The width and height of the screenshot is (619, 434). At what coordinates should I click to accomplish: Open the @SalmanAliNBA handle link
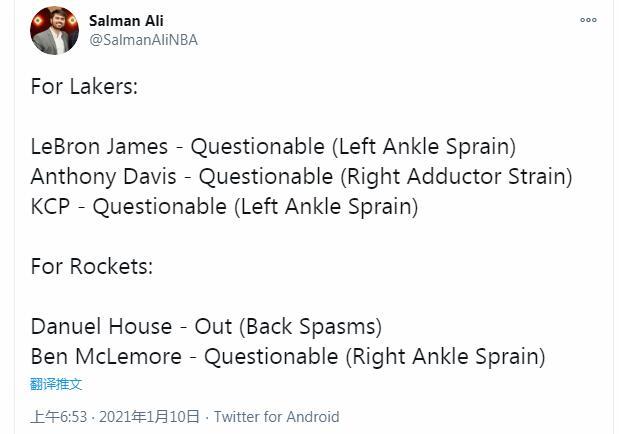pos(143,40)
